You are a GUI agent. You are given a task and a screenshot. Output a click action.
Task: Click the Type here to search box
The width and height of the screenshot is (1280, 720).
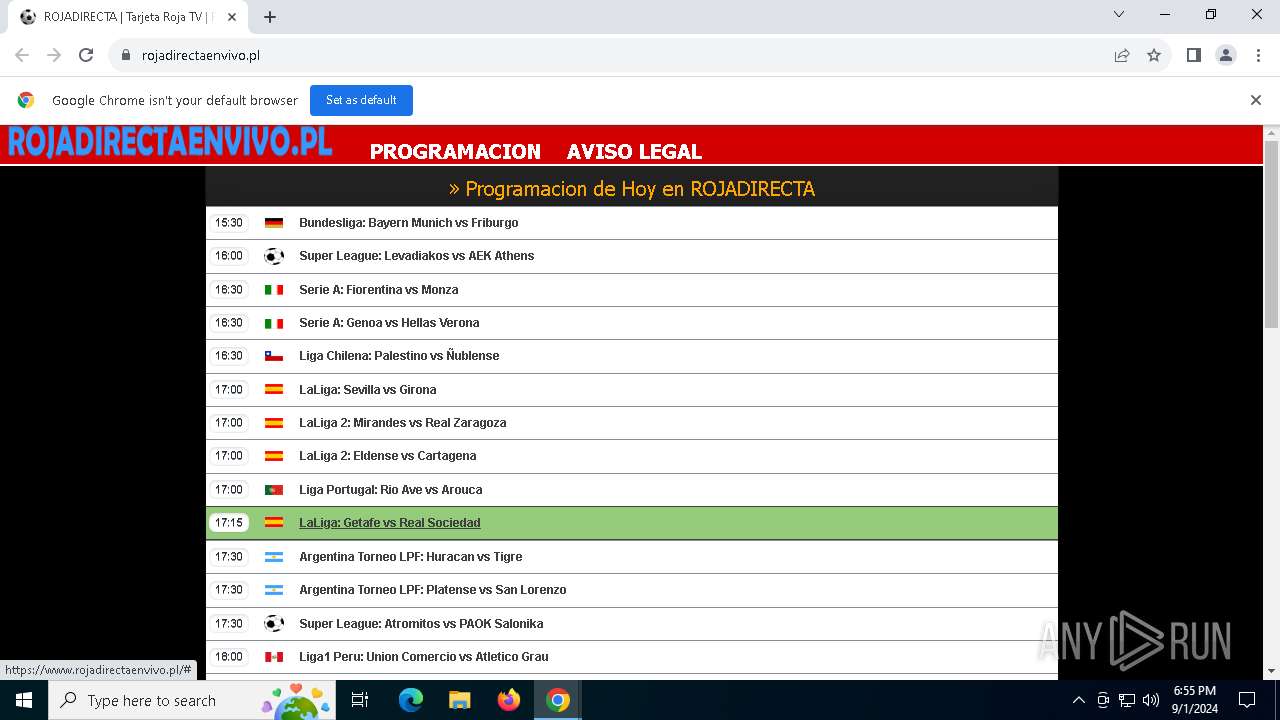(190, 700)
